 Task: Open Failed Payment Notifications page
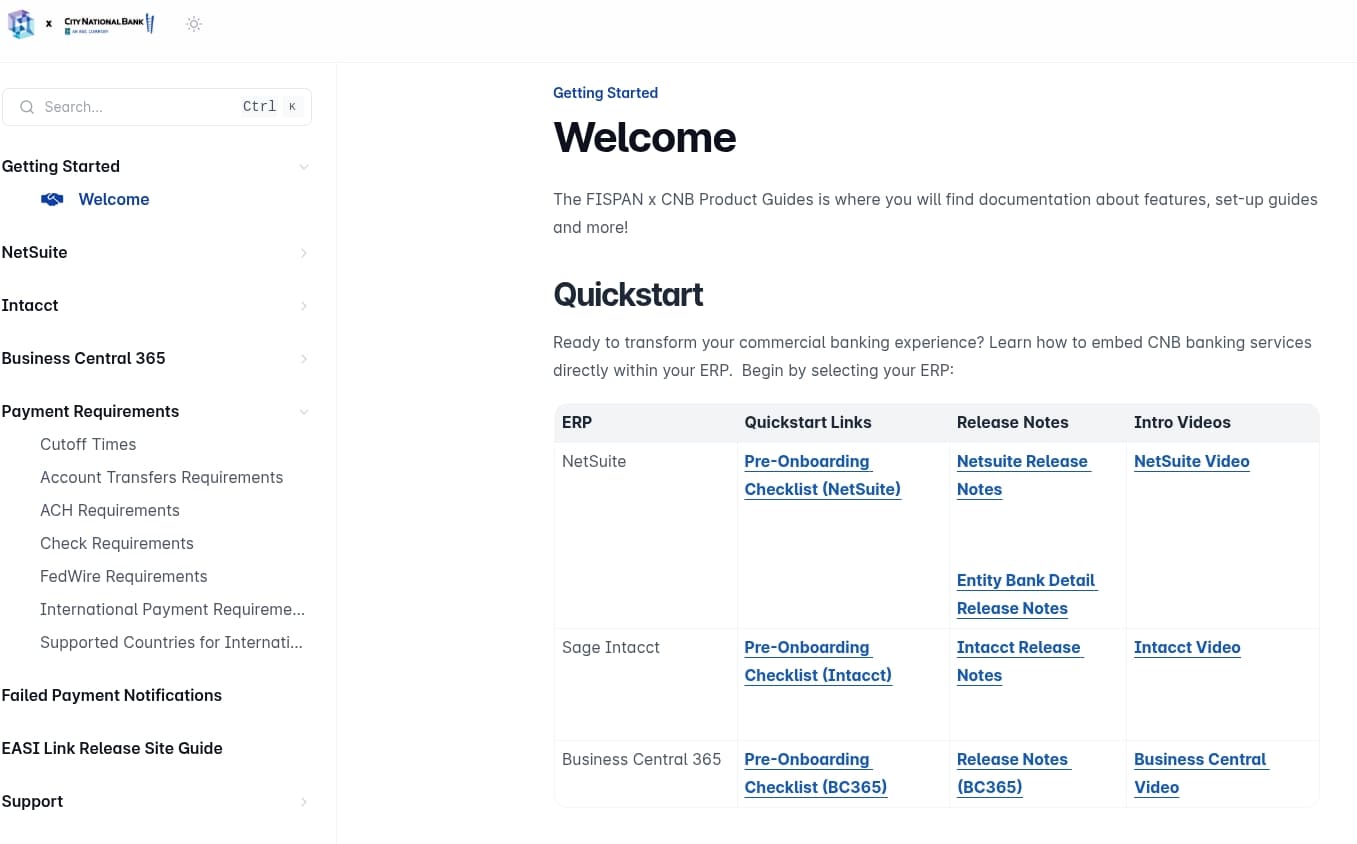pos(112,695)
